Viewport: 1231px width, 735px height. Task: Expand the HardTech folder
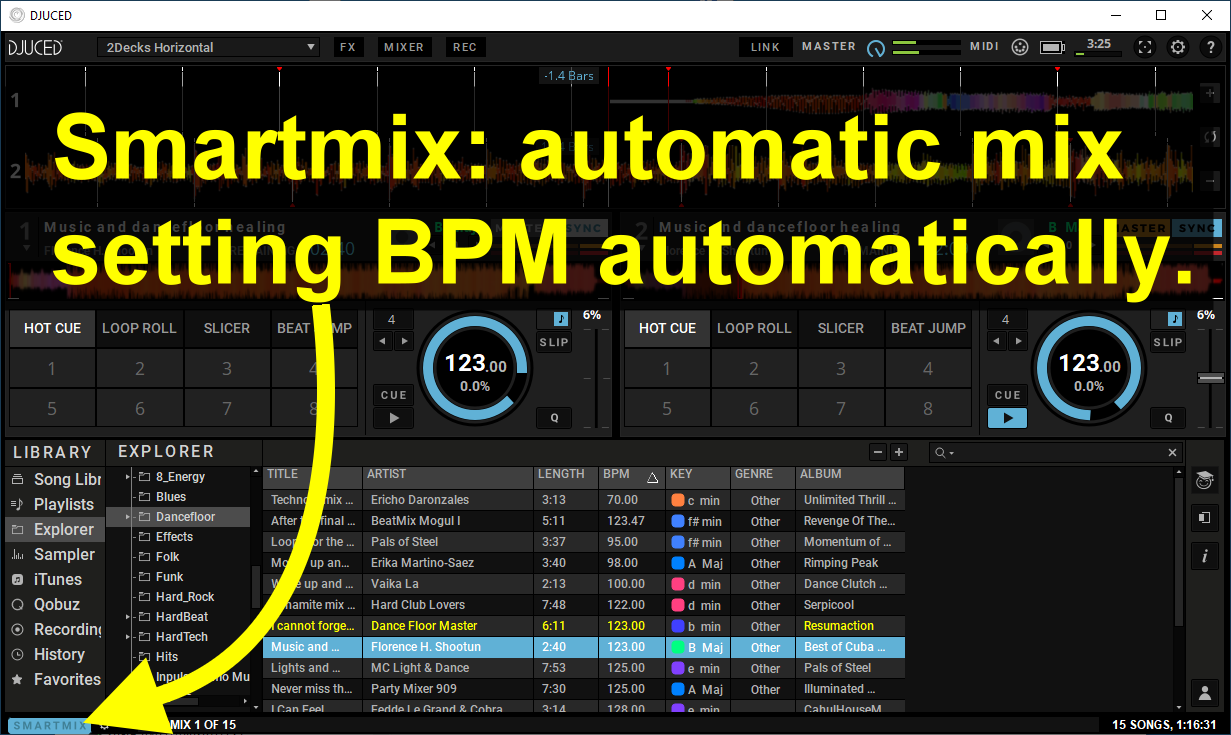coord(128,637)
